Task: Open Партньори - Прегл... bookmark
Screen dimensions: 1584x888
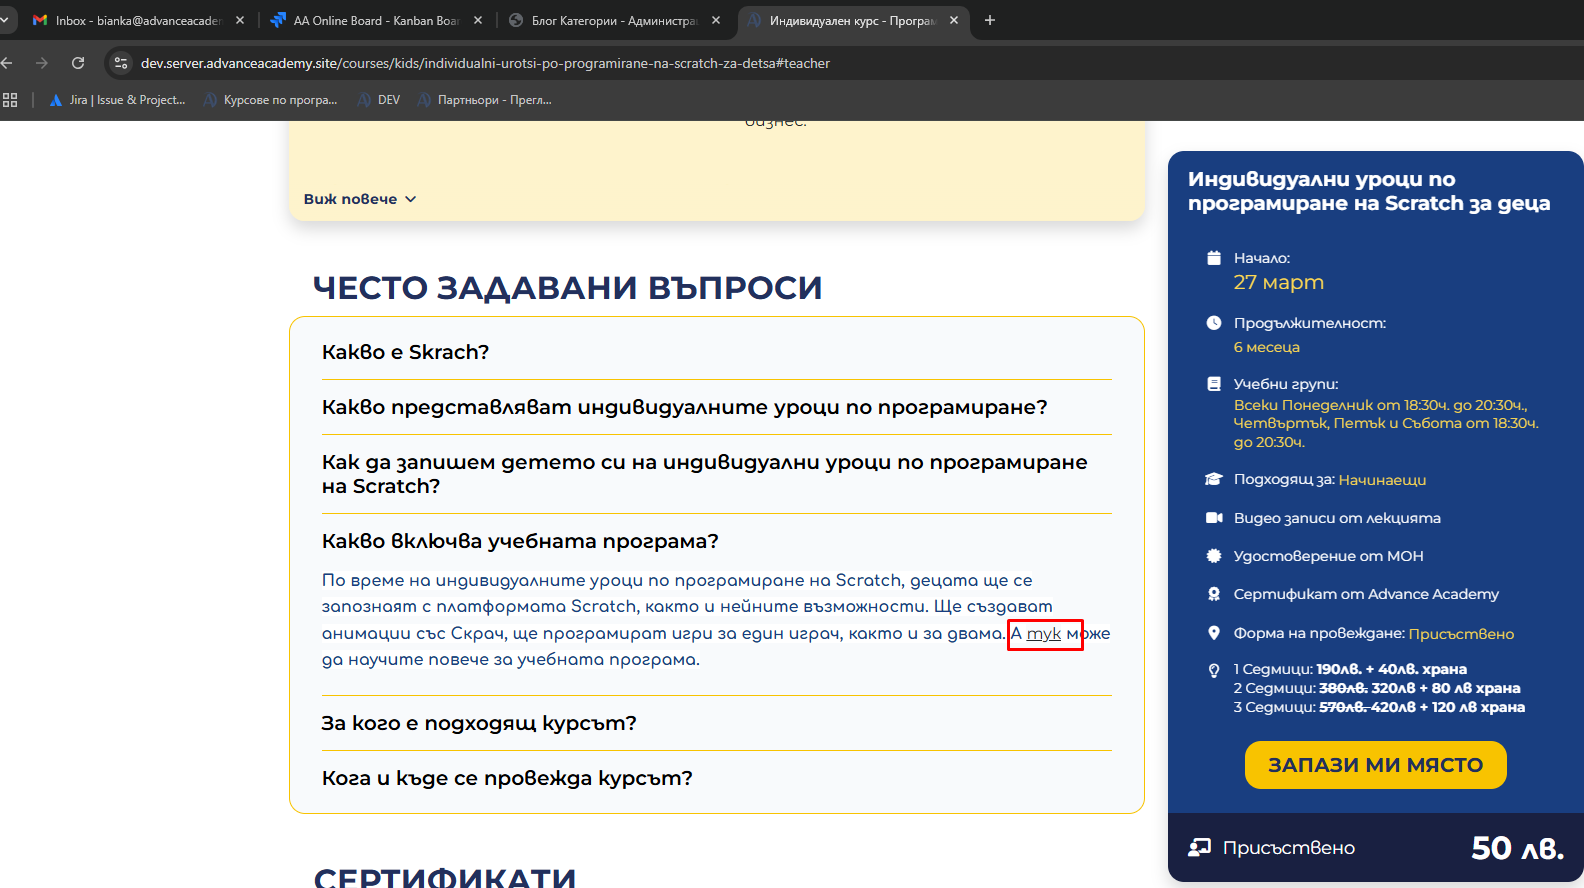Action: pos(485,100)
